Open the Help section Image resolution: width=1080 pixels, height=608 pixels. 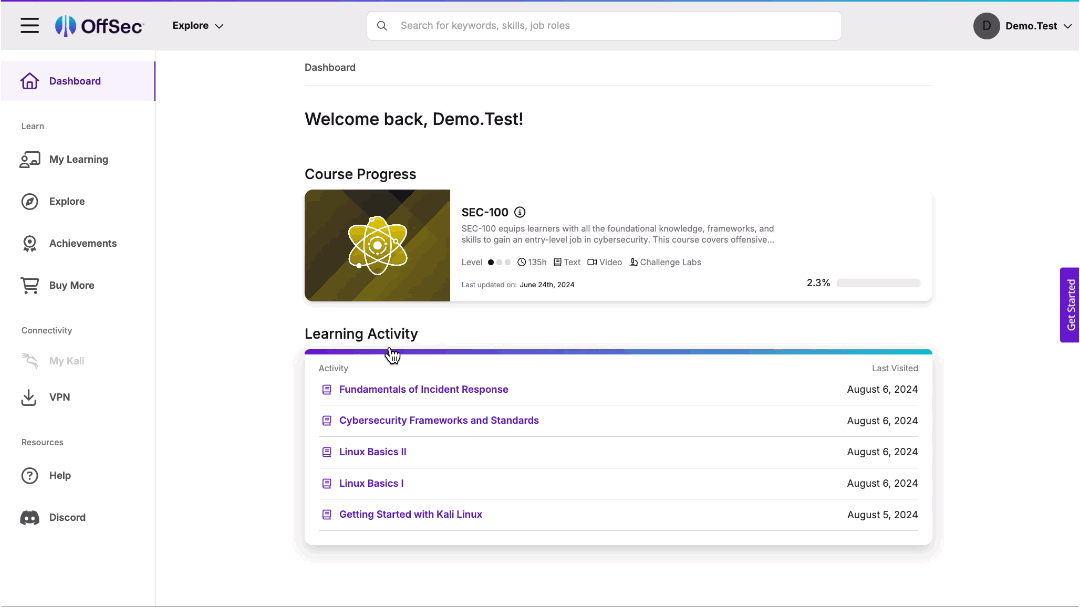pos(58,475)
